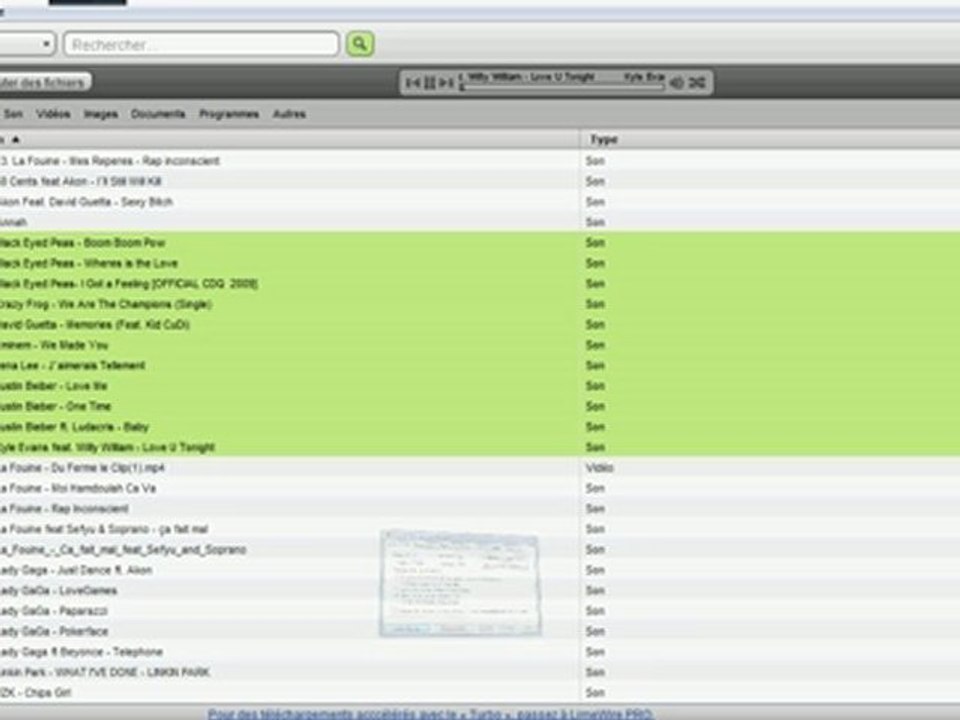Select Kyle Evans feat. Willy William - Love U Tonight

click(x=480, y=448)
